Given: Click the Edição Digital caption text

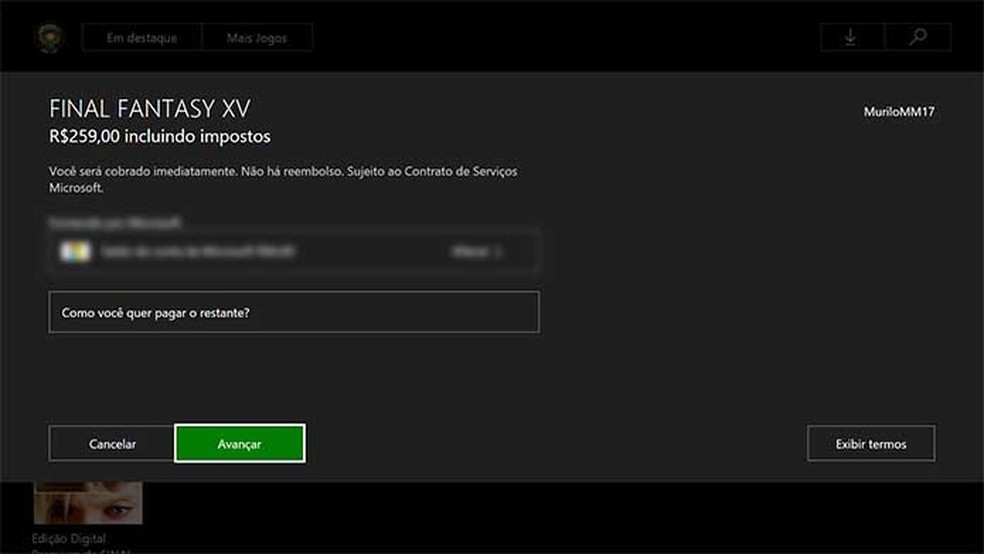Looking at the screenshot, I should (69, 538).
